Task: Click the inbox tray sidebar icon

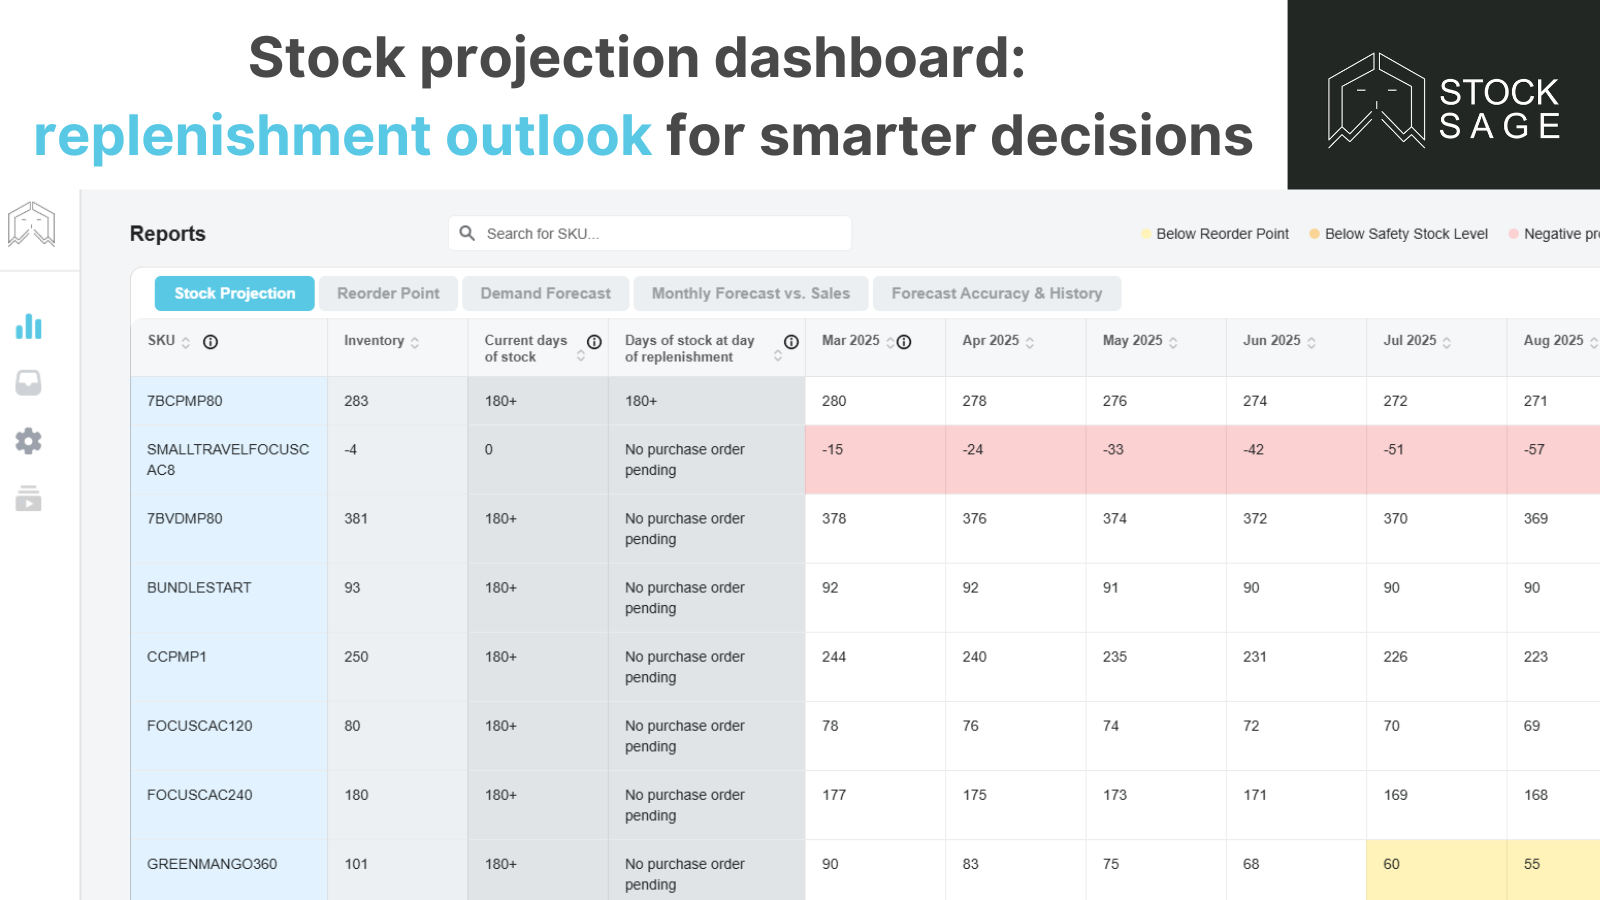Action: pos(29,383)
